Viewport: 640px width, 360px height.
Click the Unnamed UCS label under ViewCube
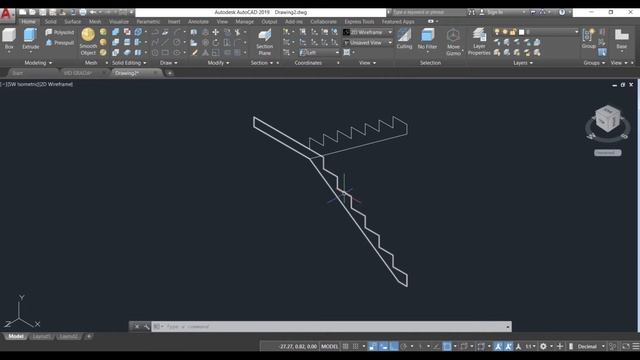(x=608, y=153)
